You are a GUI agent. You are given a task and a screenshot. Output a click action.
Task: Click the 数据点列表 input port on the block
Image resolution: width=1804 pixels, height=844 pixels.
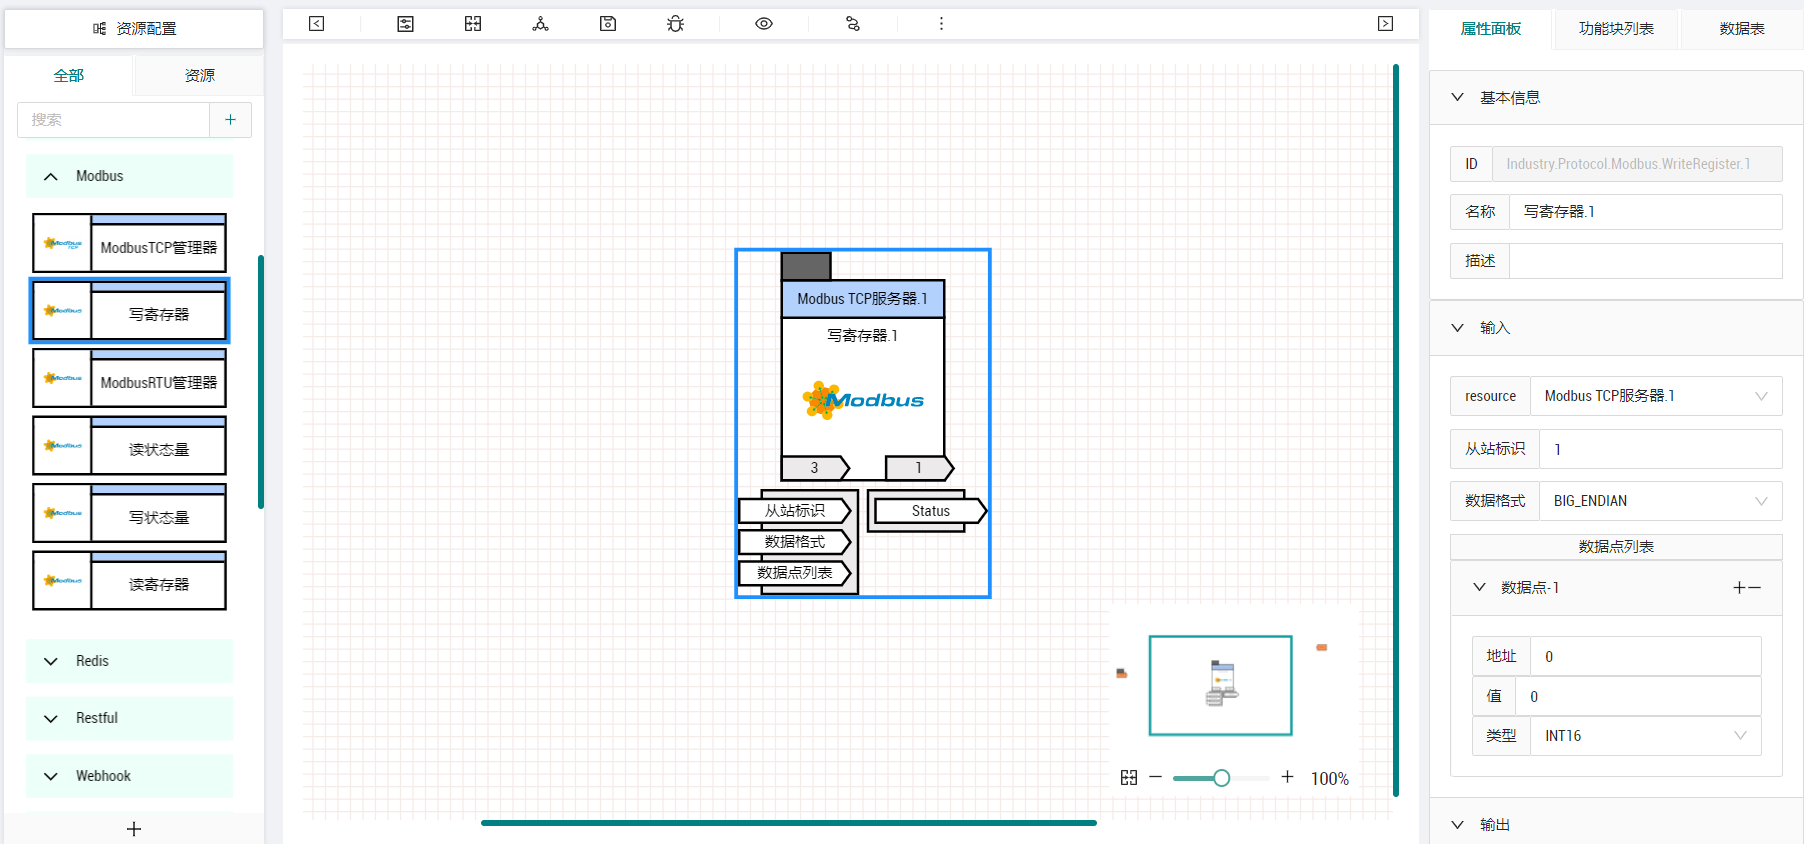coord(795,573)
